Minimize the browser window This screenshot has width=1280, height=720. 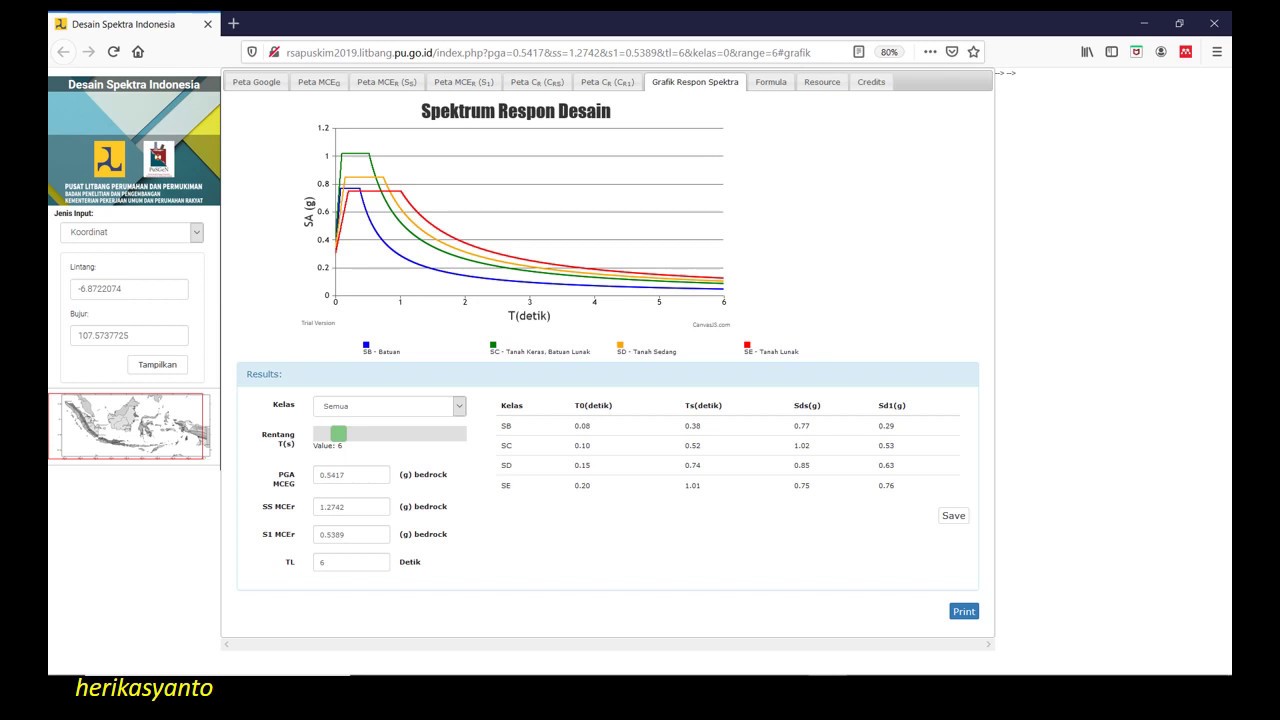click(1144, 23)
